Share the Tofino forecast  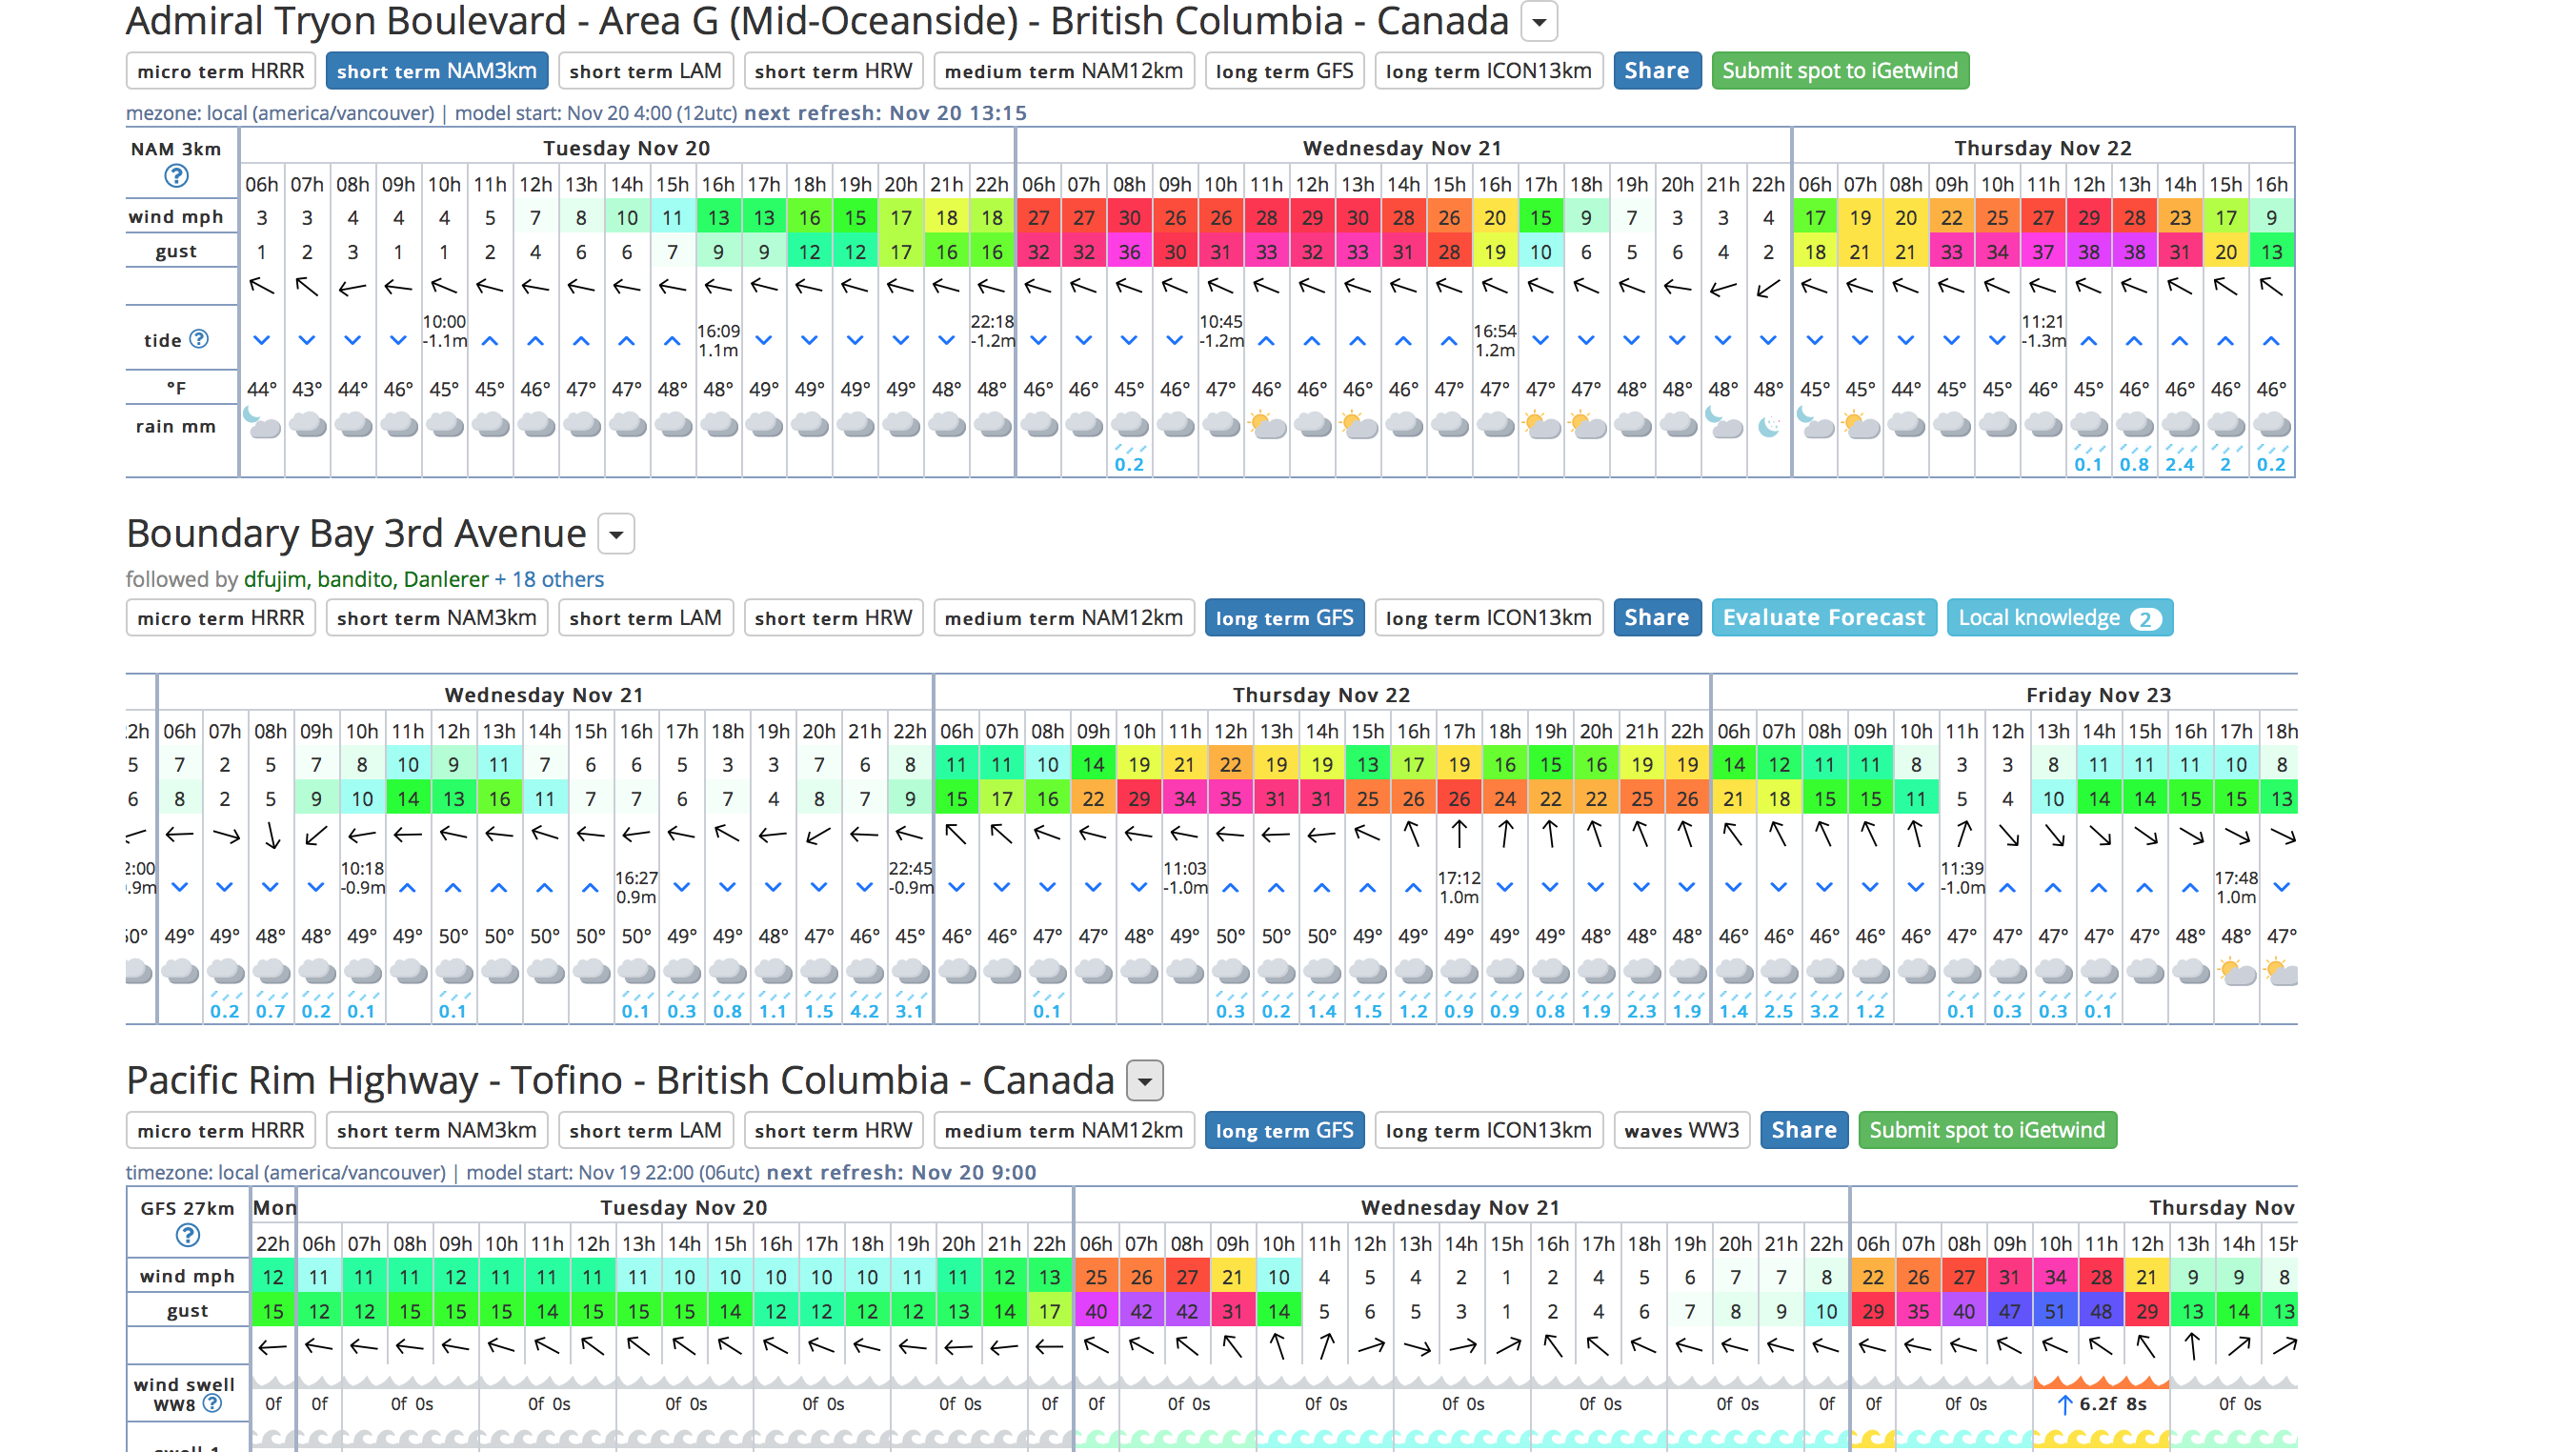1803,1130
